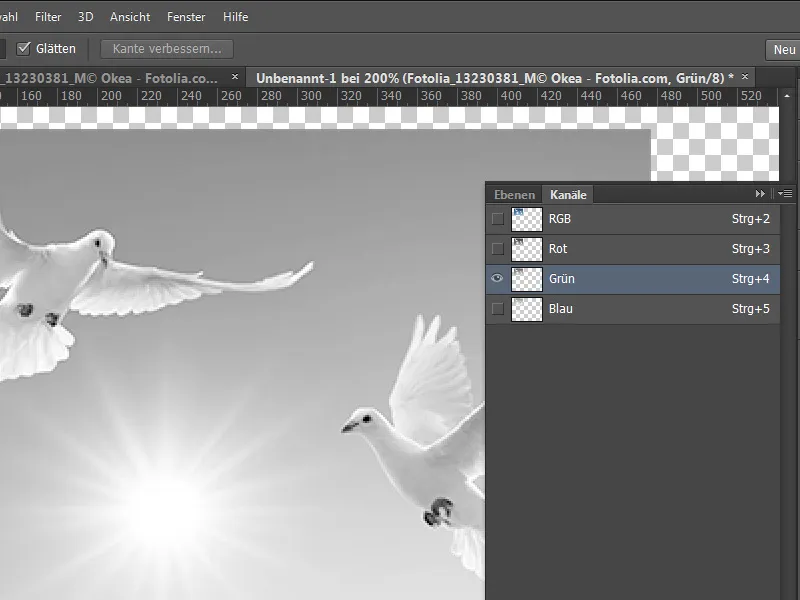This screenshot has height=600, width=800.
Task: Click the Kante verbessern button
Action: [x=167, y=49]
